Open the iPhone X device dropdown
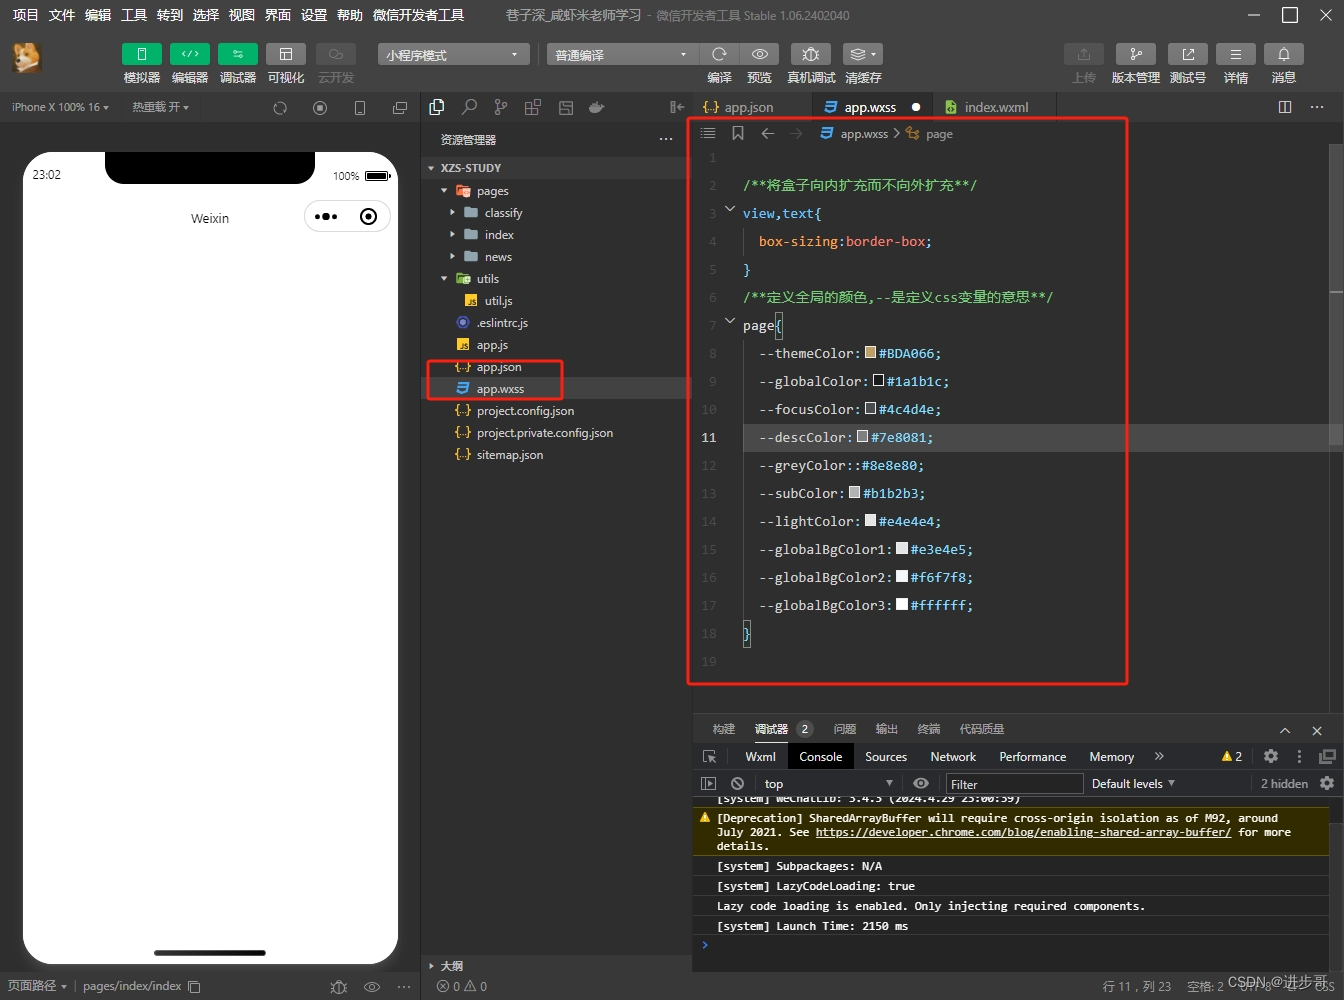The height and width of the screenshot is (1000, 1344). coord(60,107)
